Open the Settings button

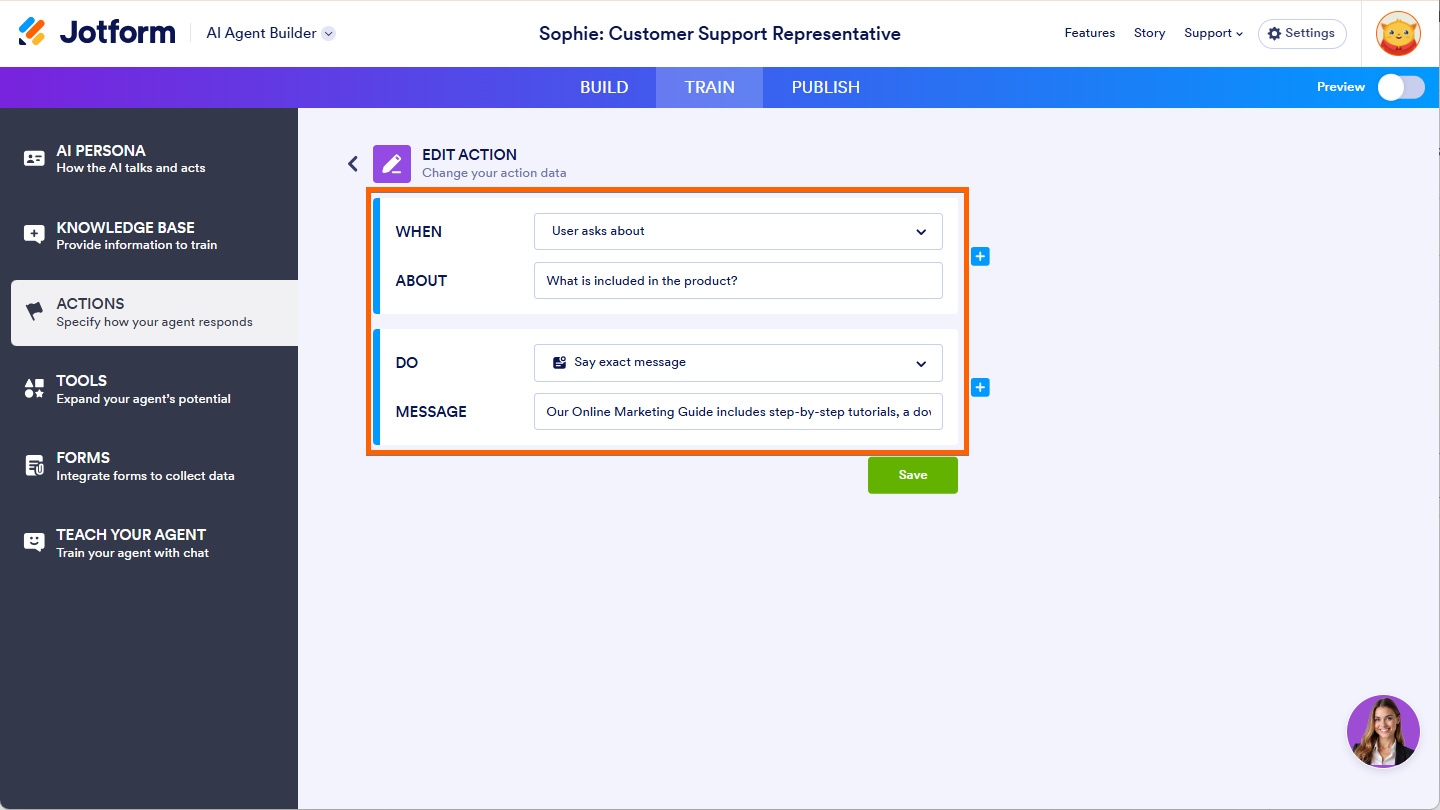[x=1301, y=33]
